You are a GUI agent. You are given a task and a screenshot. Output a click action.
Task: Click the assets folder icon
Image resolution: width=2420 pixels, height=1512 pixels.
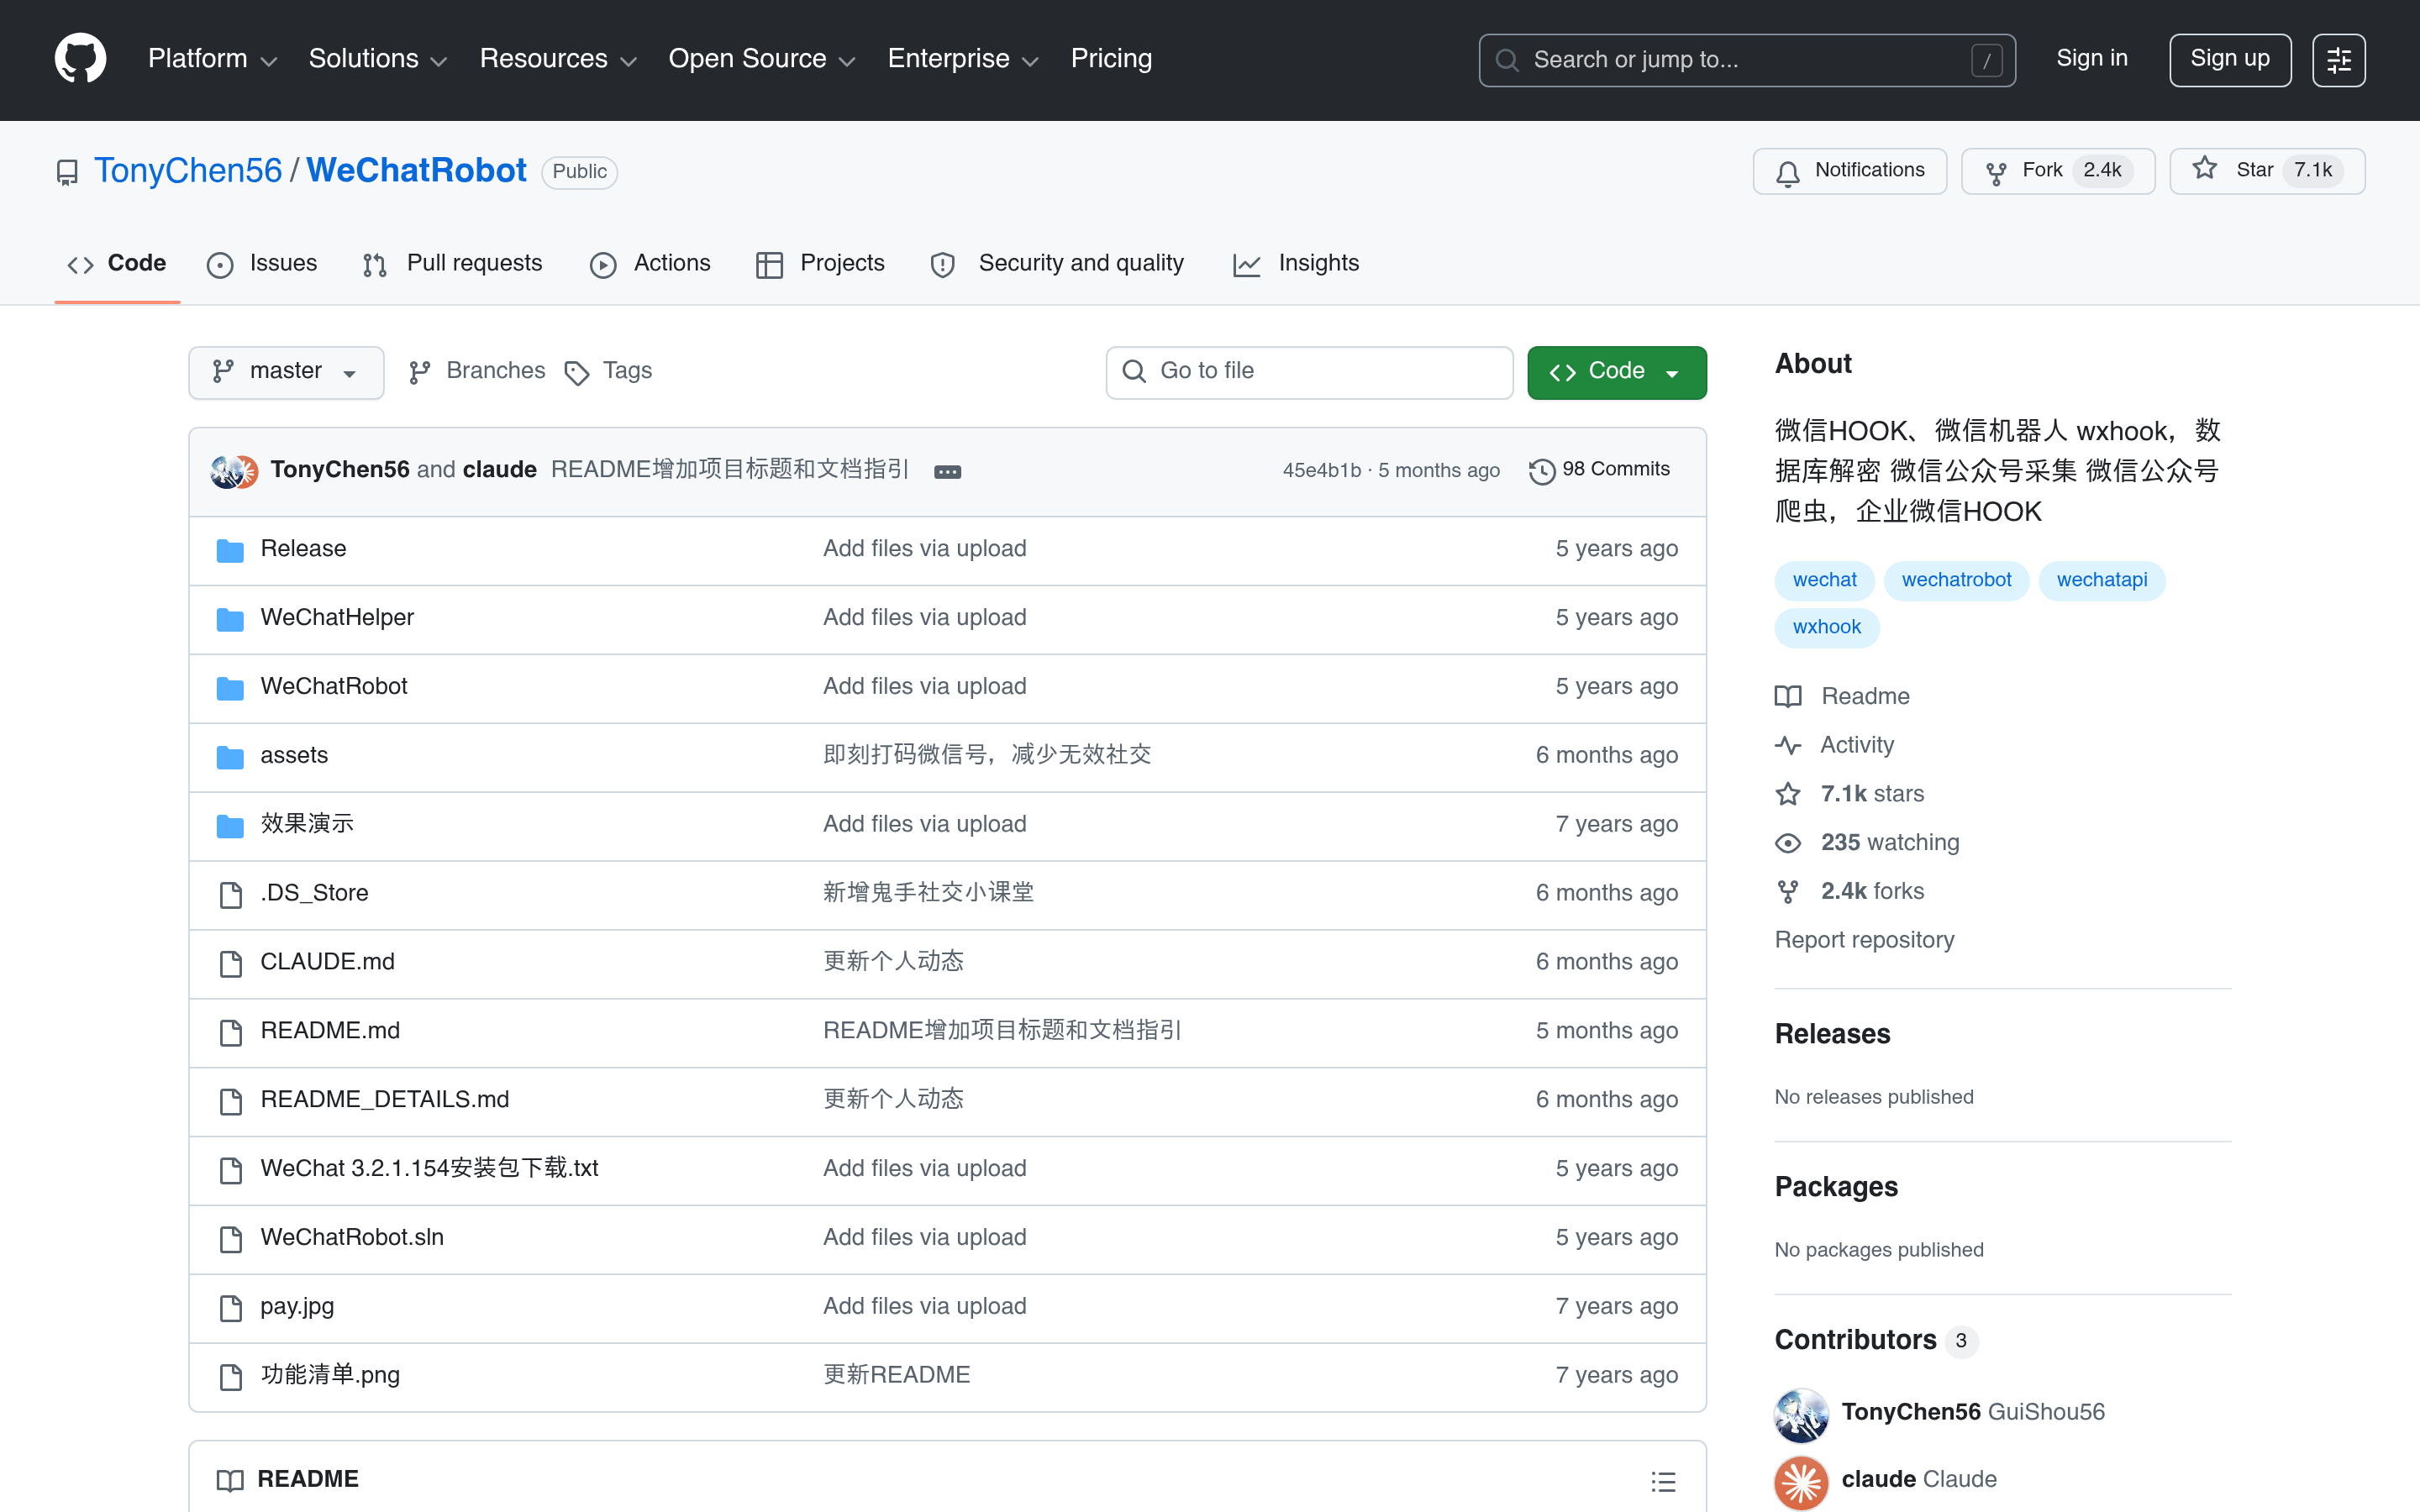(230, 757)
